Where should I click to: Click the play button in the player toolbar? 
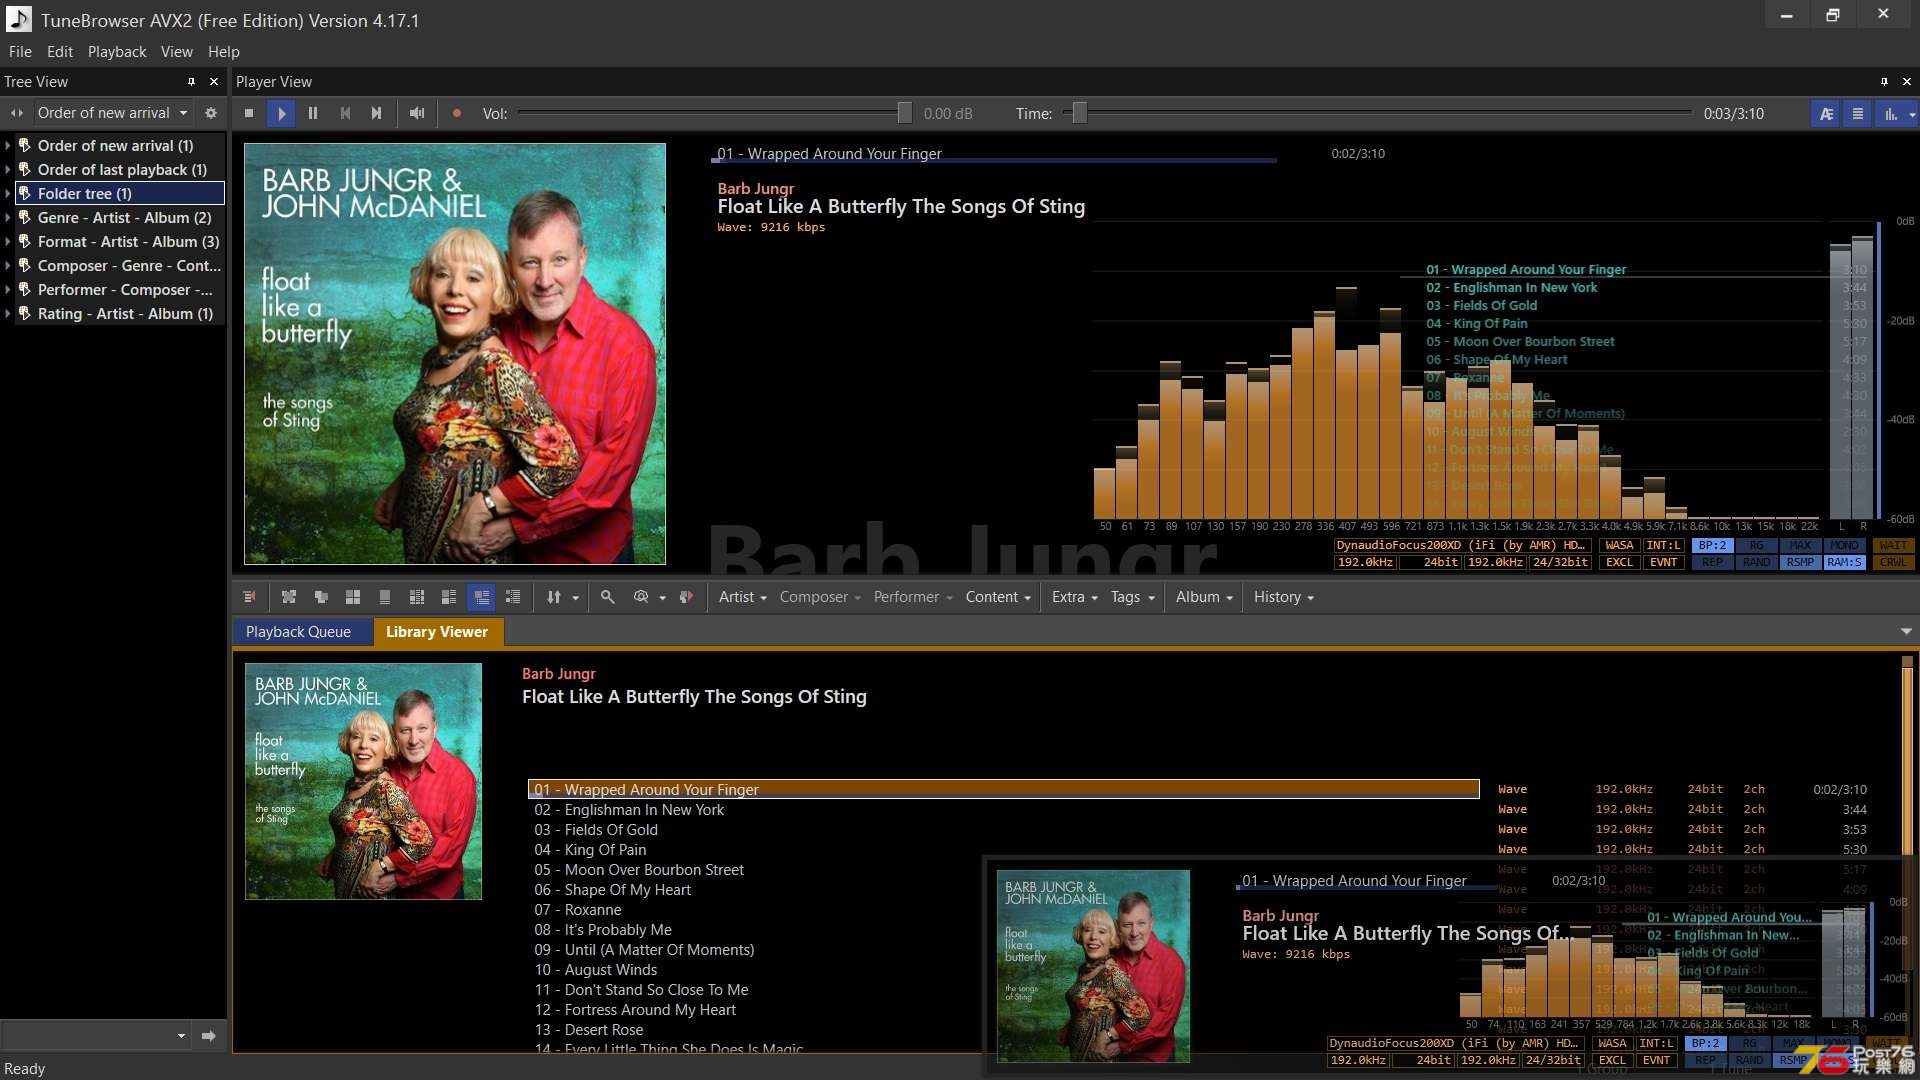click(x=281, y=113)
